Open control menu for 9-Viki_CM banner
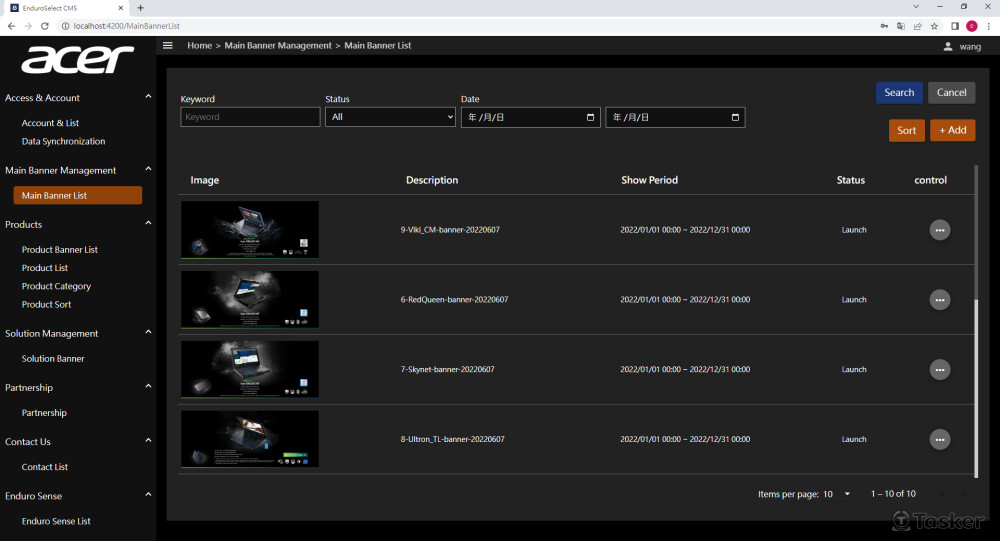This screenshot has height=541, width=1000. pyautogui.click(x=939, y=230)
